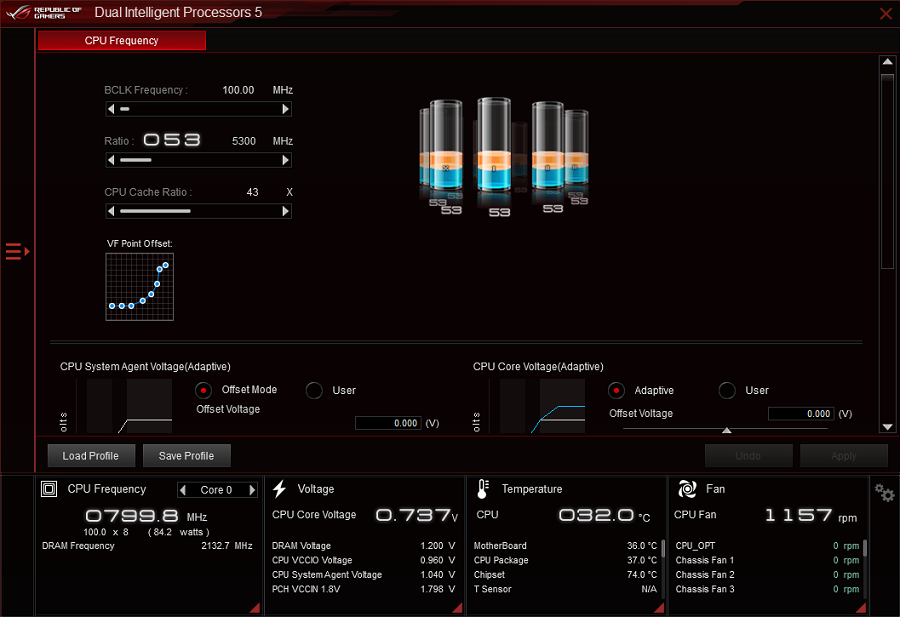Decrease the Ratio with the left arrow

(111, 160)
